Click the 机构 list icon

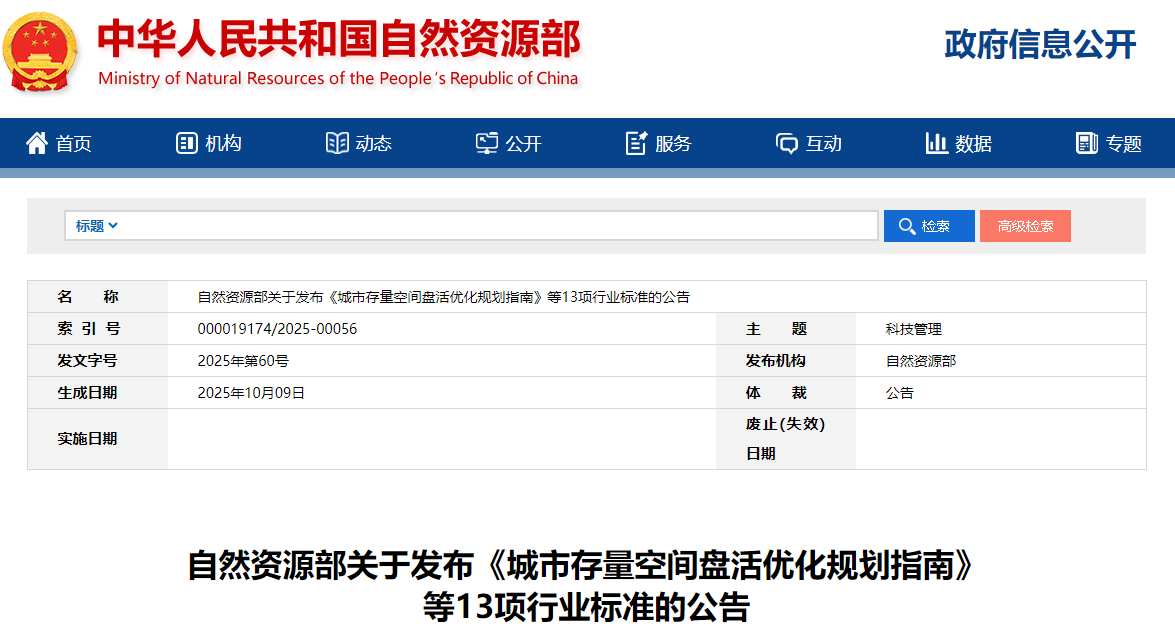click(x=186, y=143)
